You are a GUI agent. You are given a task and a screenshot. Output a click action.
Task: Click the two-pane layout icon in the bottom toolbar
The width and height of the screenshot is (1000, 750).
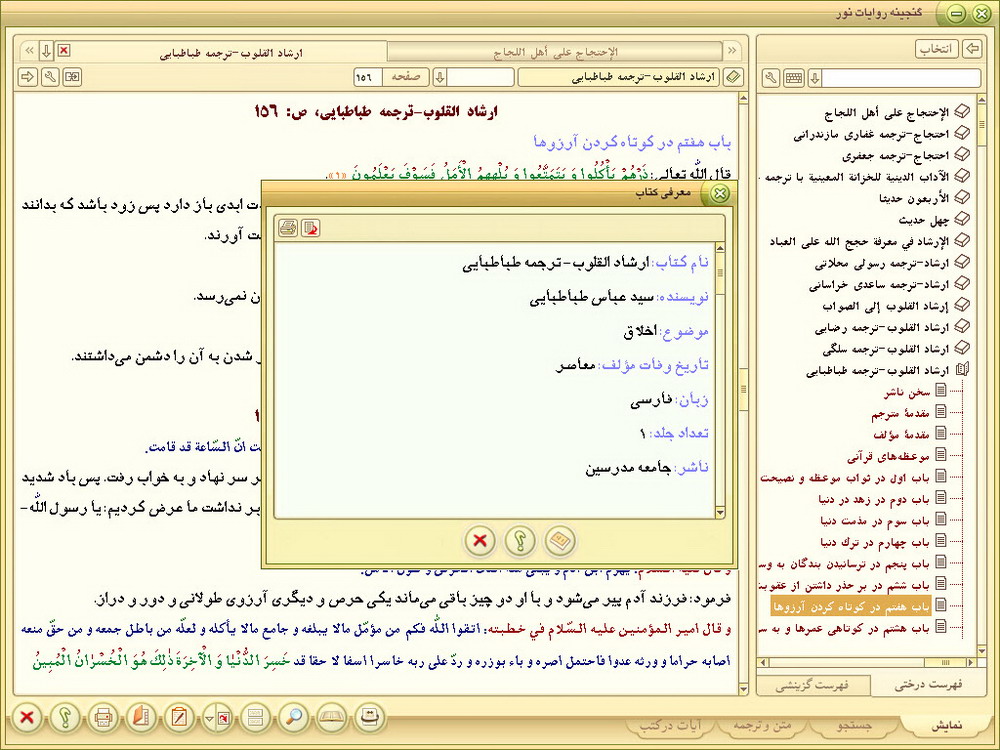pyautogui.click(x=256, y=718)
